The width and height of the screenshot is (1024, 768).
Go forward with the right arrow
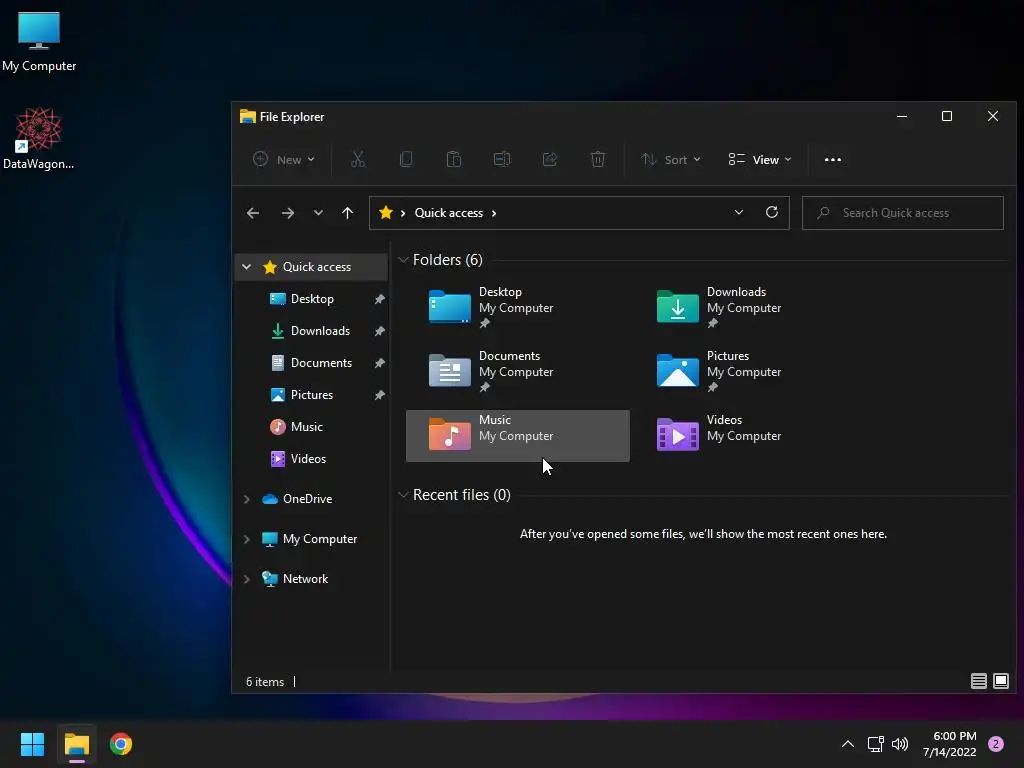pos(287,213)
